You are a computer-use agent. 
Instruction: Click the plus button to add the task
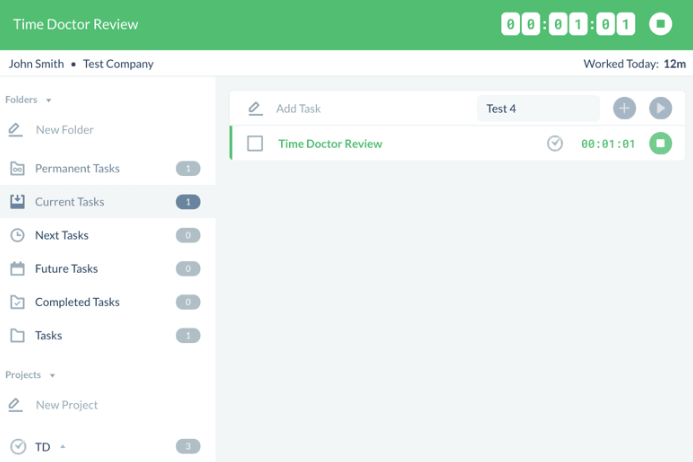(x=624, y=108)
